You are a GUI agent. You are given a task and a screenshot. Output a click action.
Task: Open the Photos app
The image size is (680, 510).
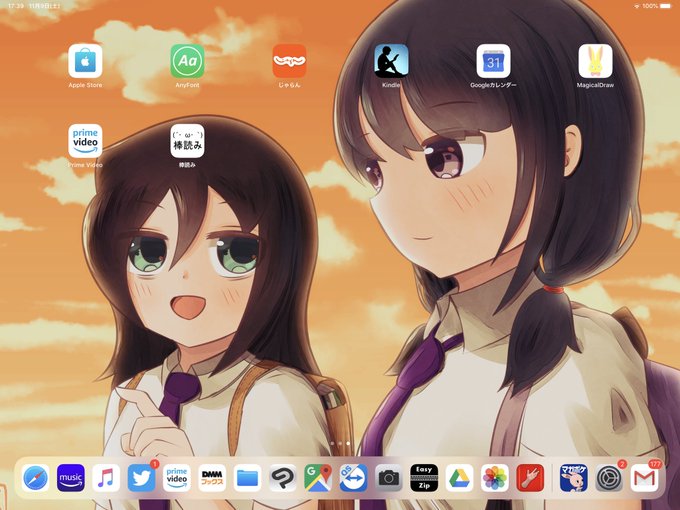pyautogui.click(x=495, y=478)
